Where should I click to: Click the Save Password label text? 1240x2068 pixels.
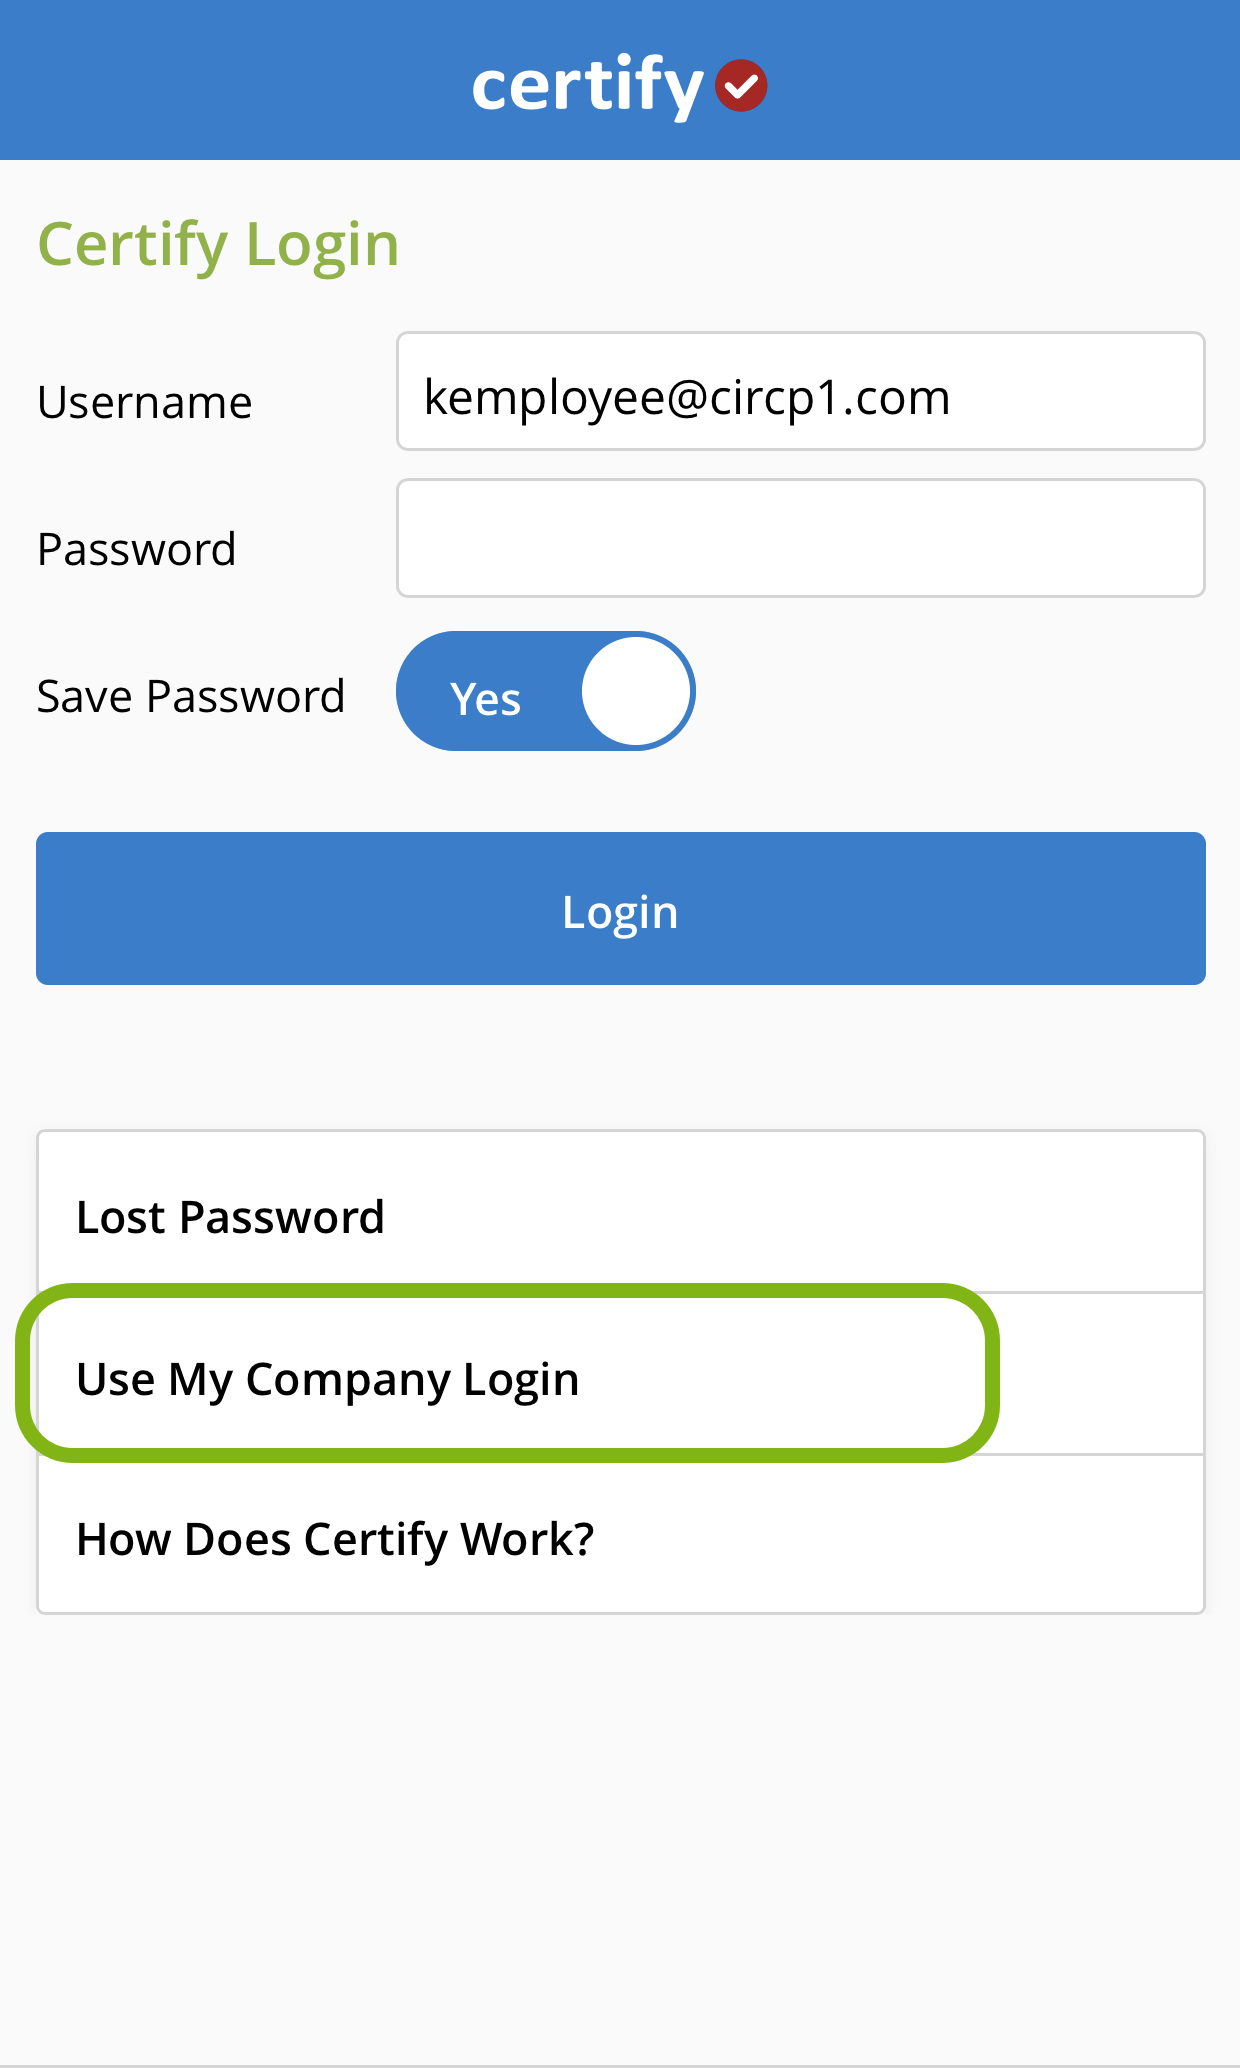coord(191,696)
